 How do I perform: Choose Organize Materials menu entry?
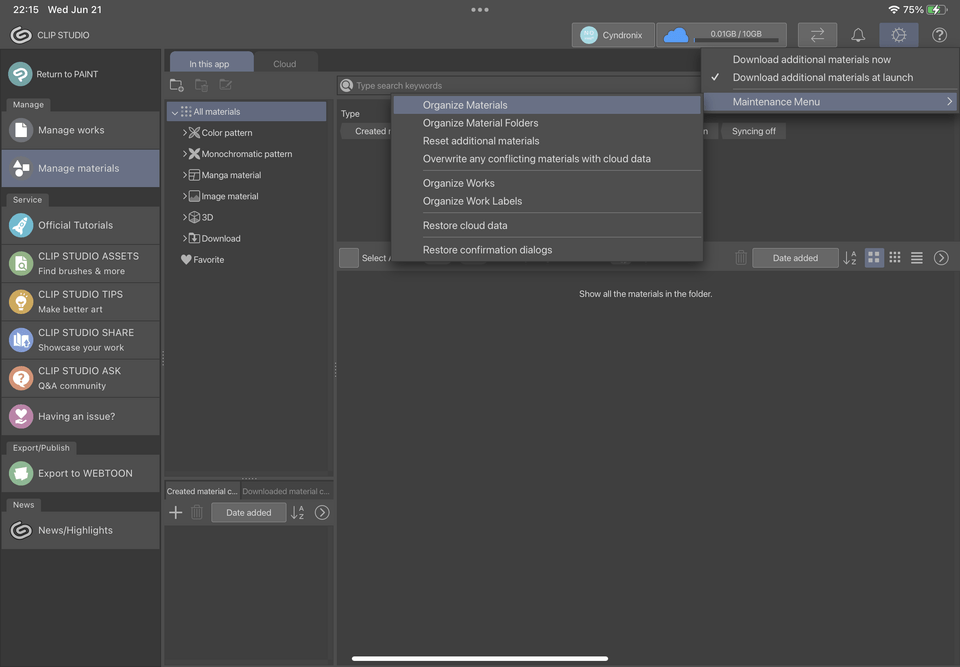pyautogui.click(x=547, y=105)
